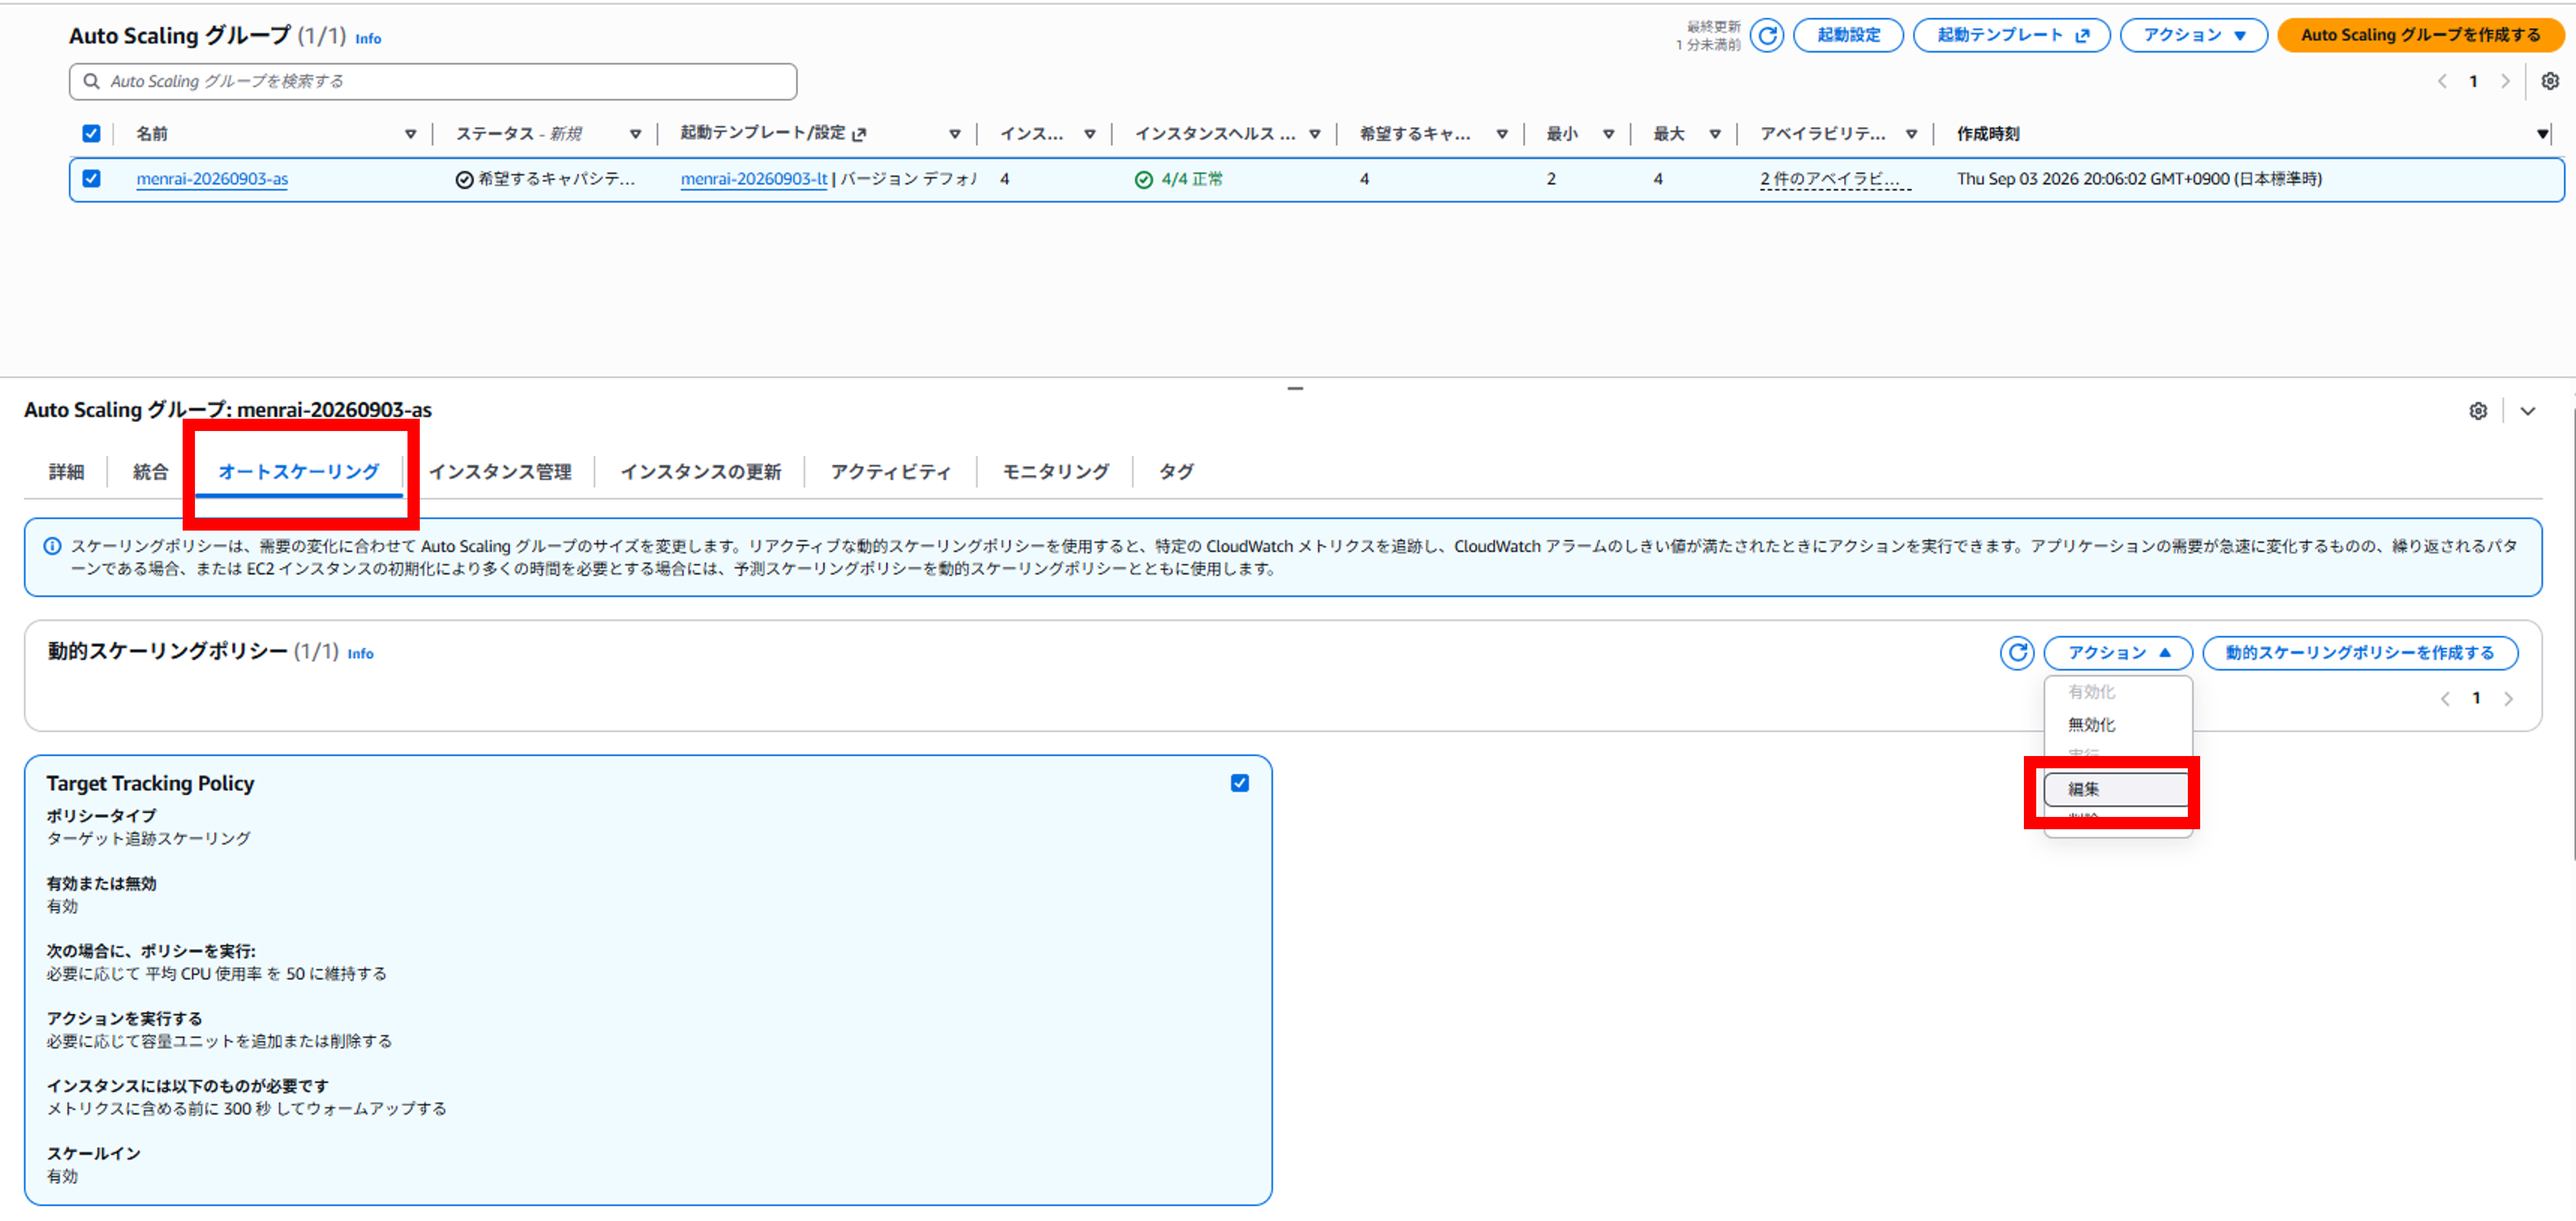Image resolution: width=2576 pixels, height=1221 pixels.
Task: Click the status check icon for menrai-20260903-as
Action: click(464, 180)
